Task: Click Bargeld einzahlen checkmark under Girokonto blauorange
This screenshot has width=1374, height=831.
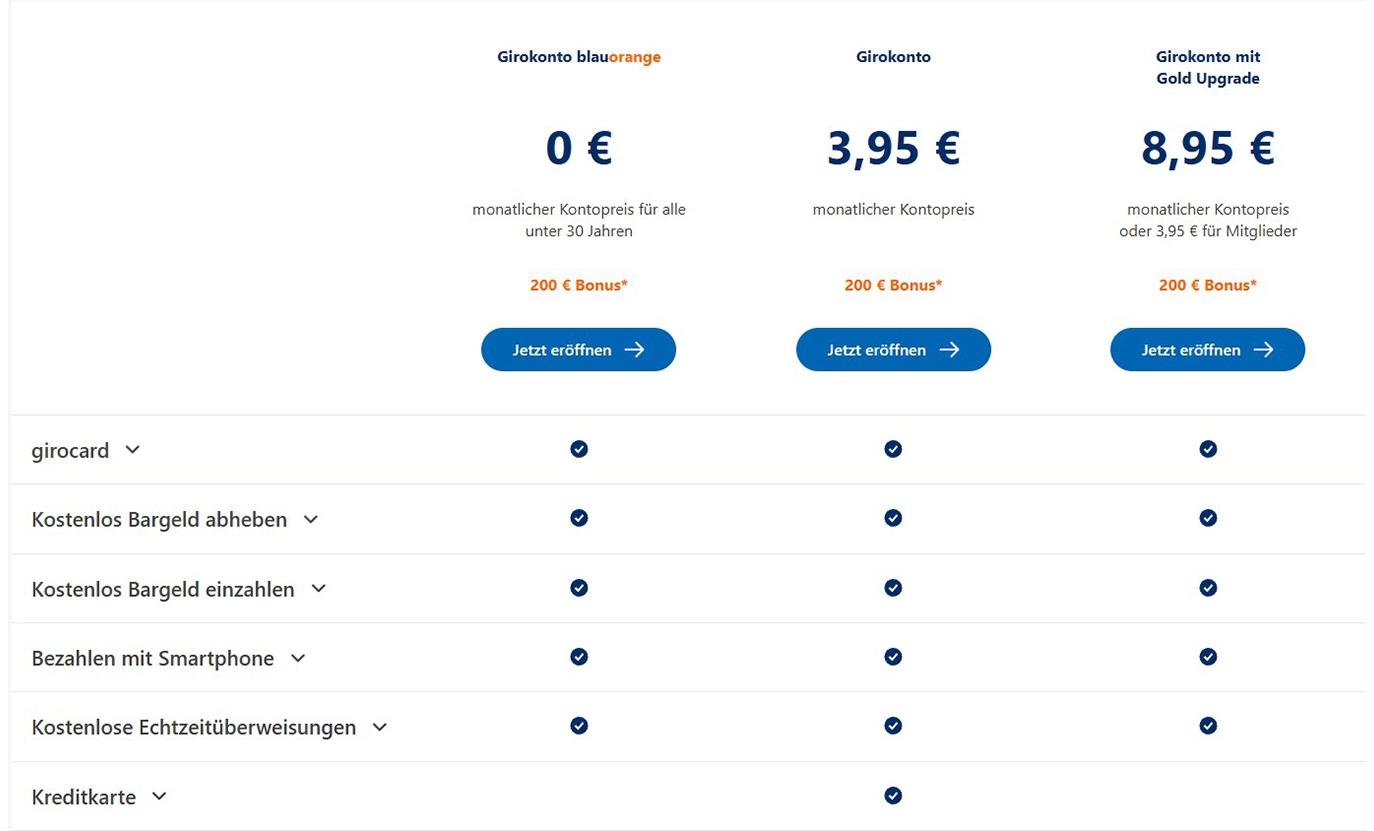Action: tap(579, 588)
